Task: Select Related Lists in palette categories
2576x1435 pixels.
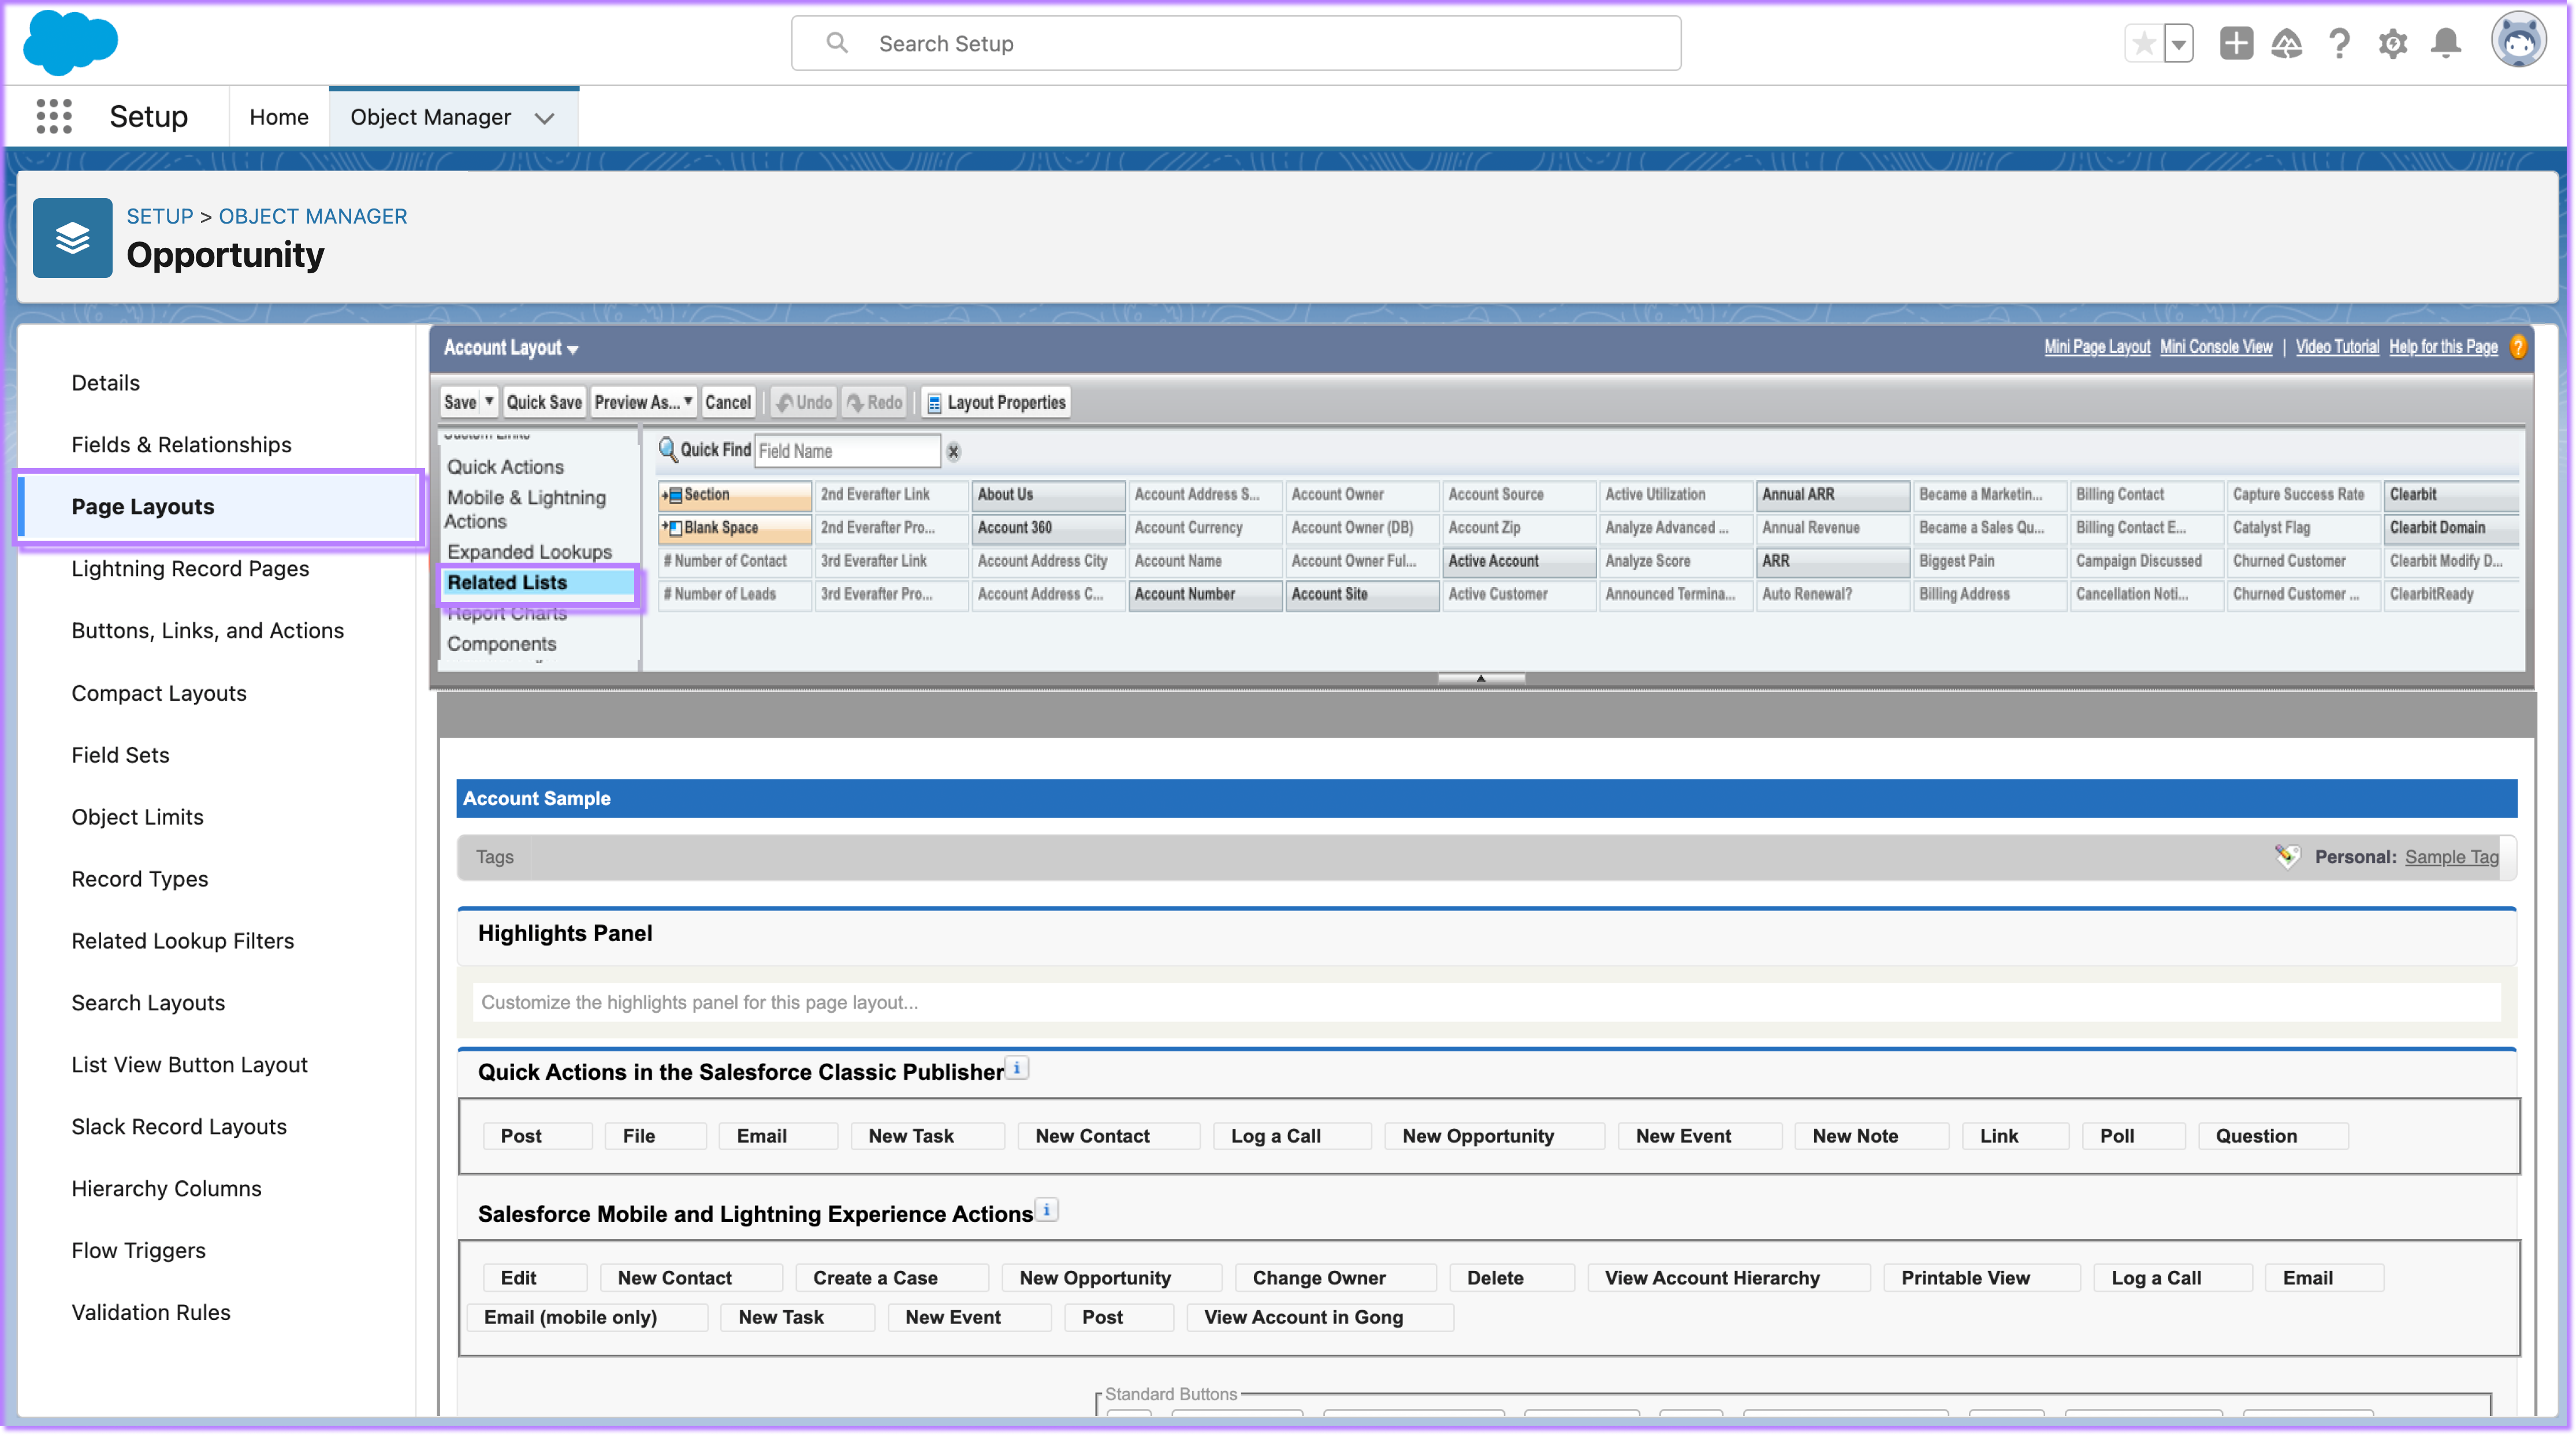Action: click(538, 583)
